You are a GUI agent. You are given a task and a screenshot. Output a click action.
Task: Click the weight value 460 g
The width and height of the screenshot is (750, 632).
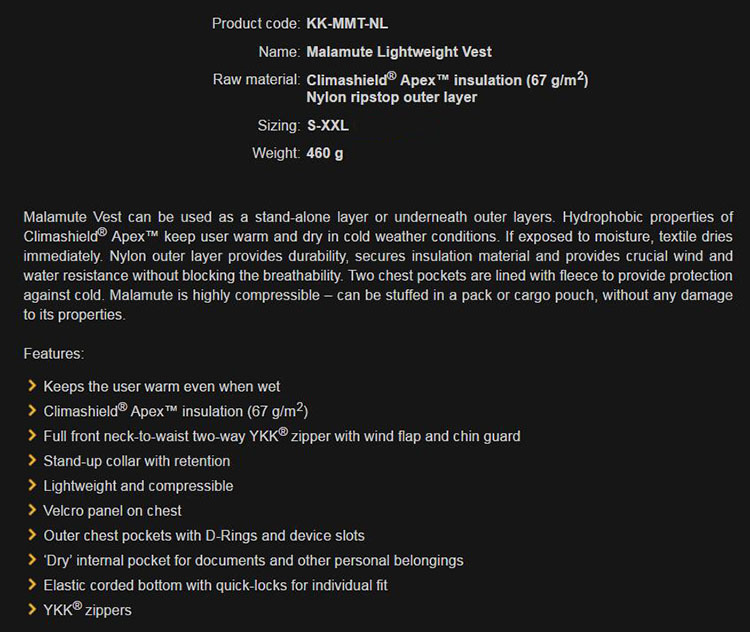coord(325,153)
